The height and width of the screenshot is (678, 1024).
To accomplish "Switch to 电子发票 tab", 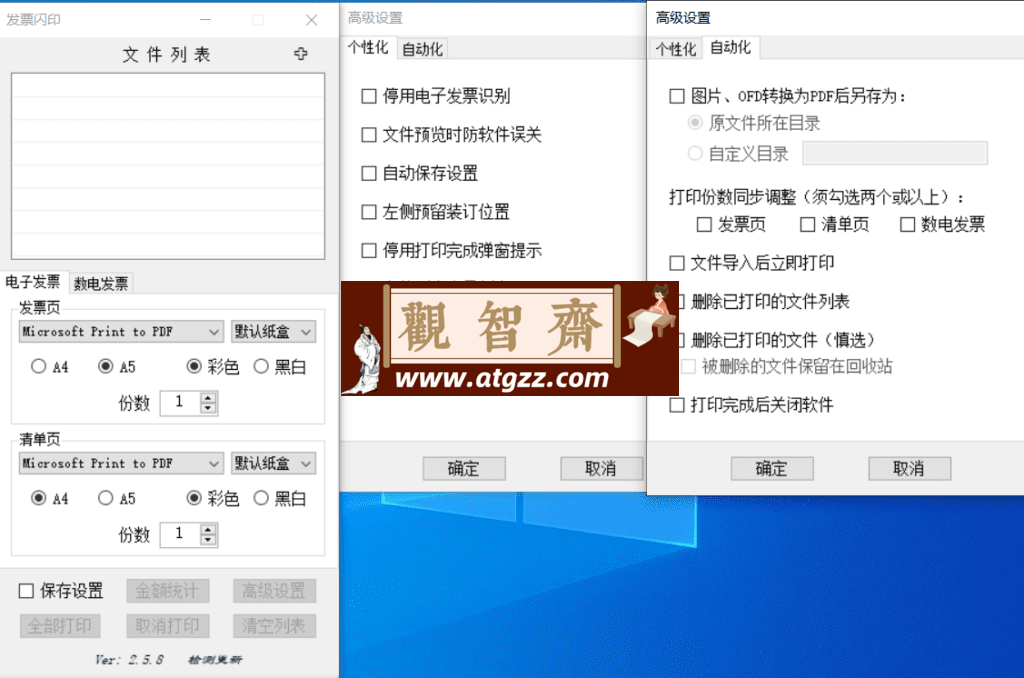I will [33, 282].
